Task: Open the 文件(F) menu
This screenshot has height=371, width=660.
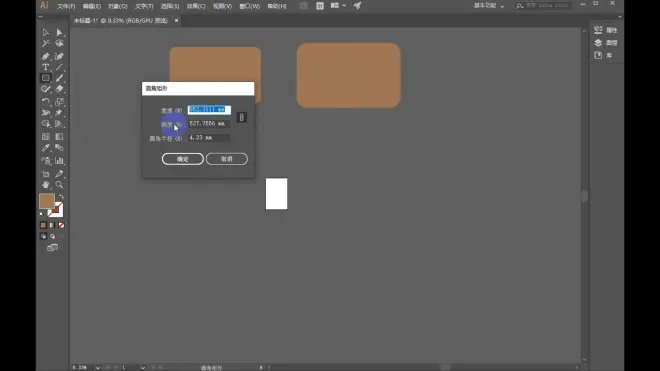Action: (66, 6)
